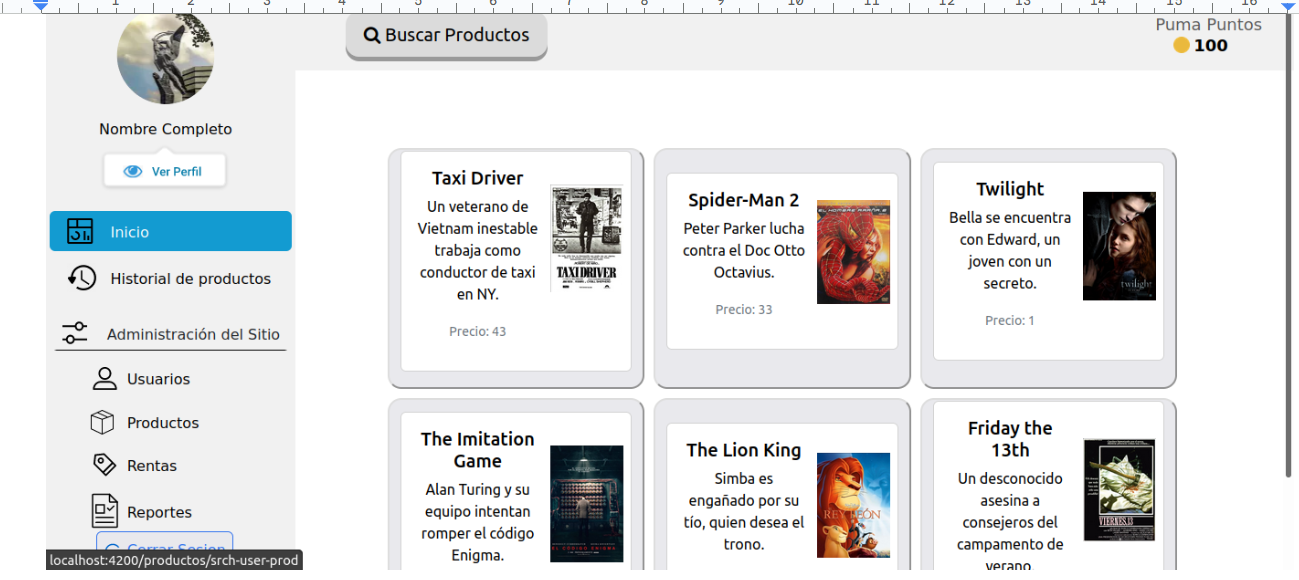Viewport: 1299px width, 580px height.
Task: Open the Taxi Driver movie poster
Action: click(x=586, y=238)
